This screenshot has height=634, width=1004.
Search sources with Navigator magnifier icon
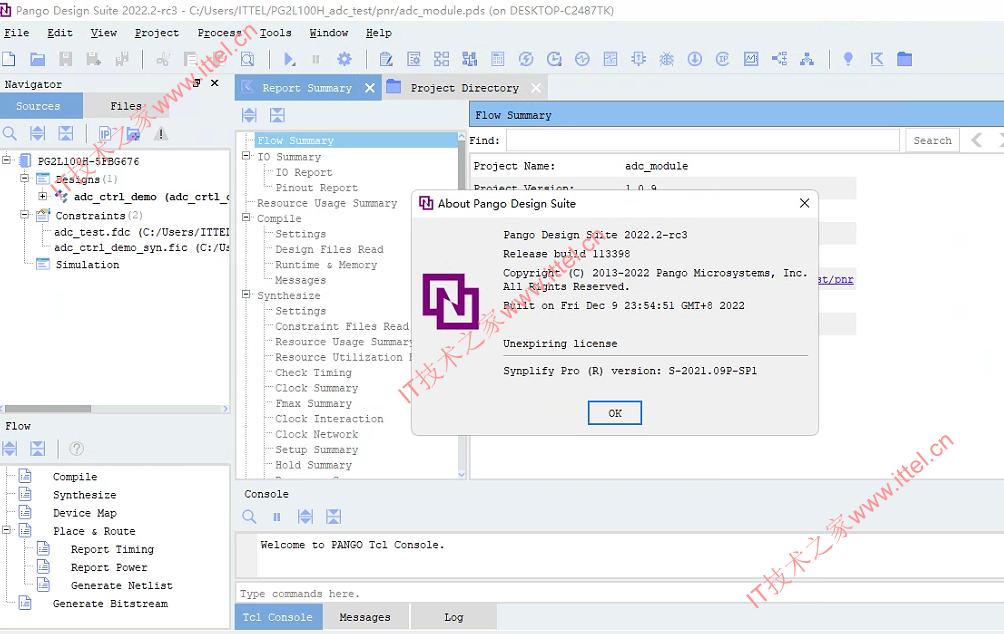tap(10, 133)
